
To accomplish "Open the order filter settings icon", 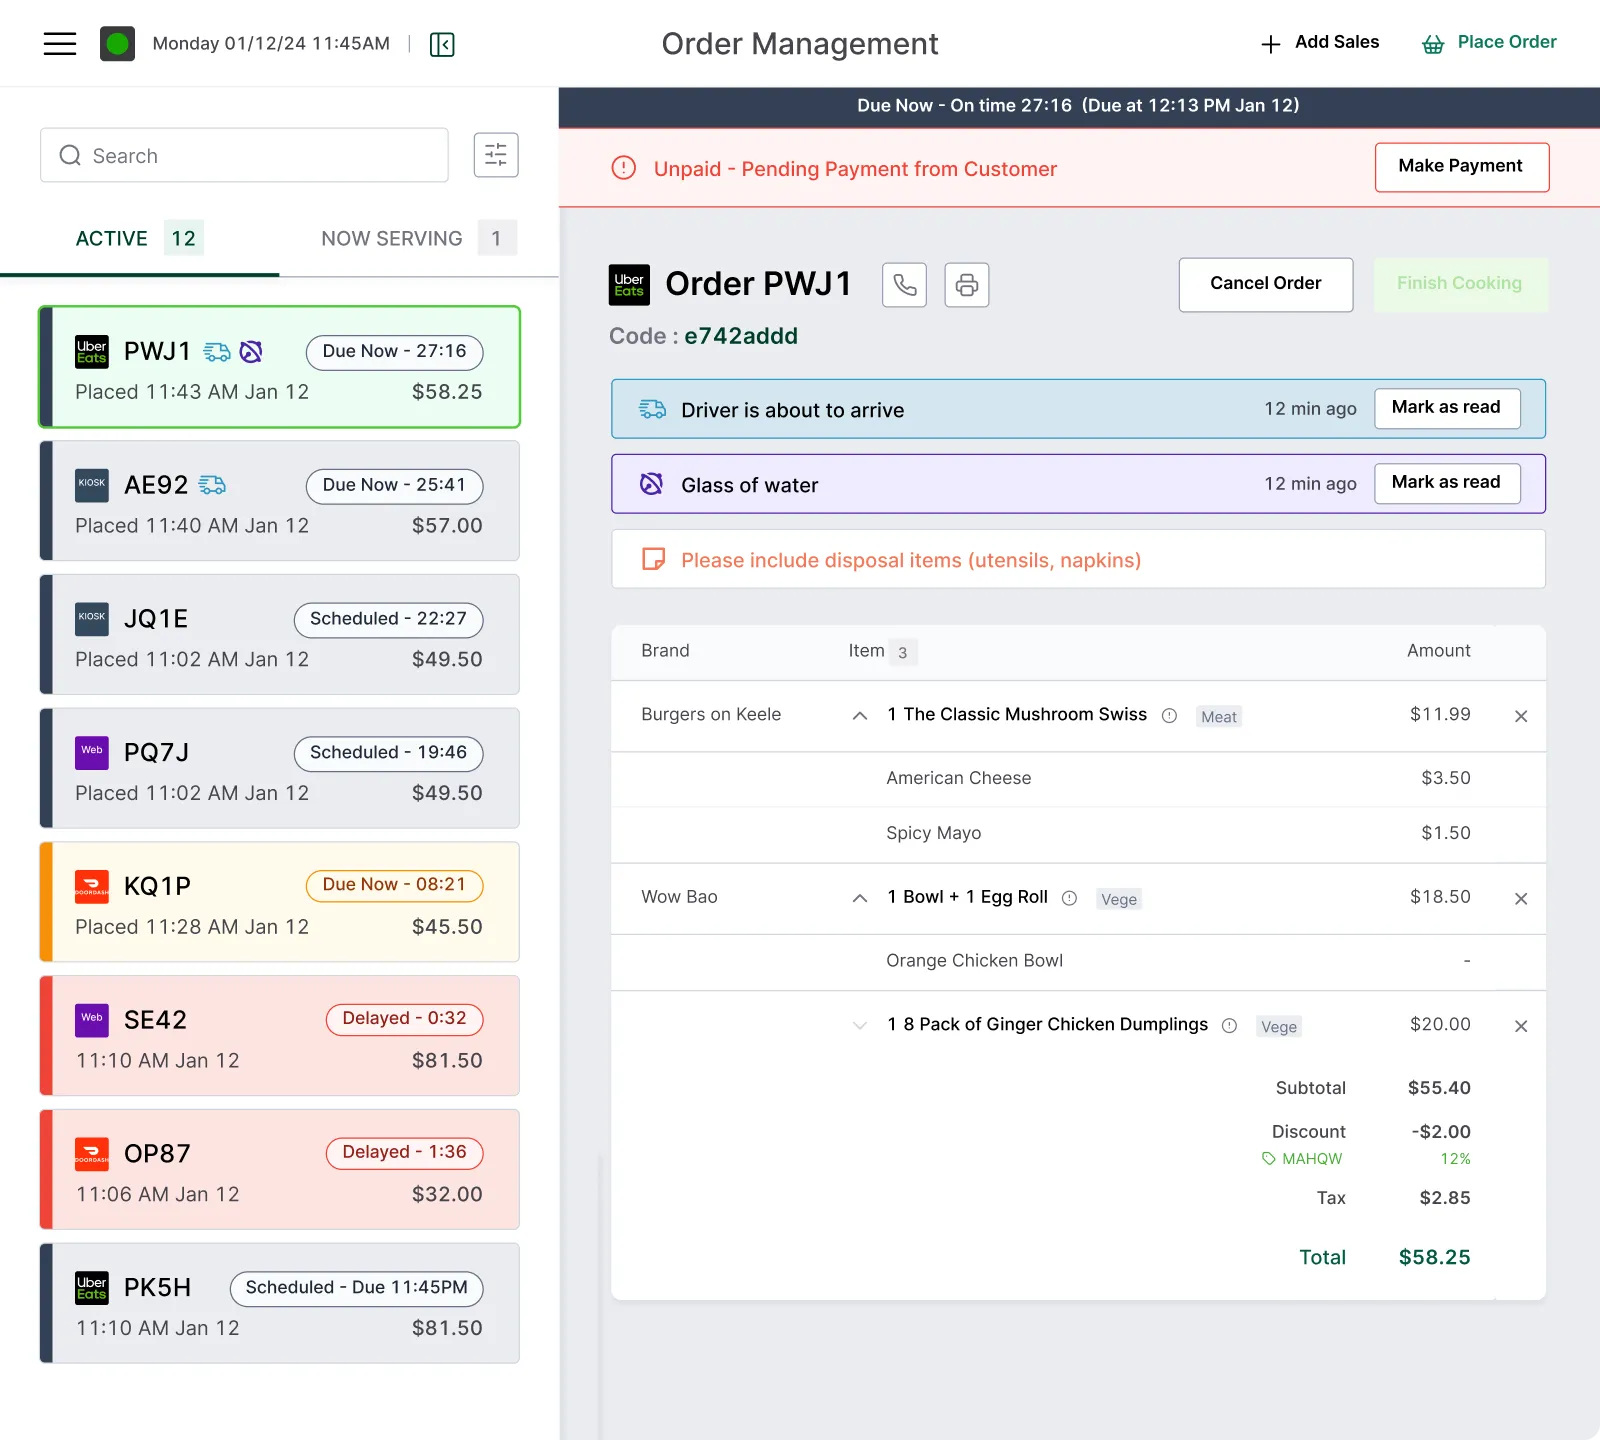I will [496, 155].
